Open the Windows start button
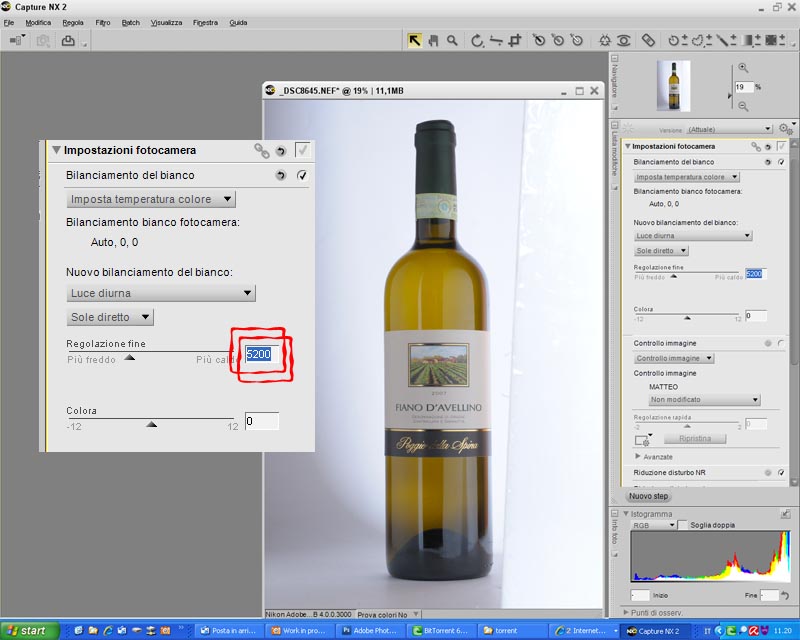The image size is (800, 640). [28, 631]
